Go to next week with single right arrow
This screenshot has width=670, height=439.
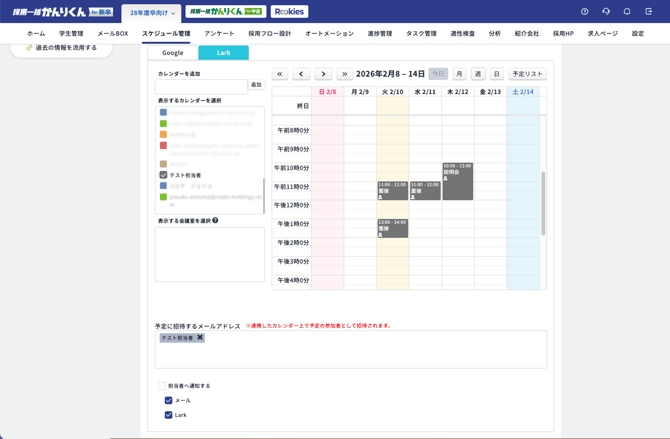[323, 74]
